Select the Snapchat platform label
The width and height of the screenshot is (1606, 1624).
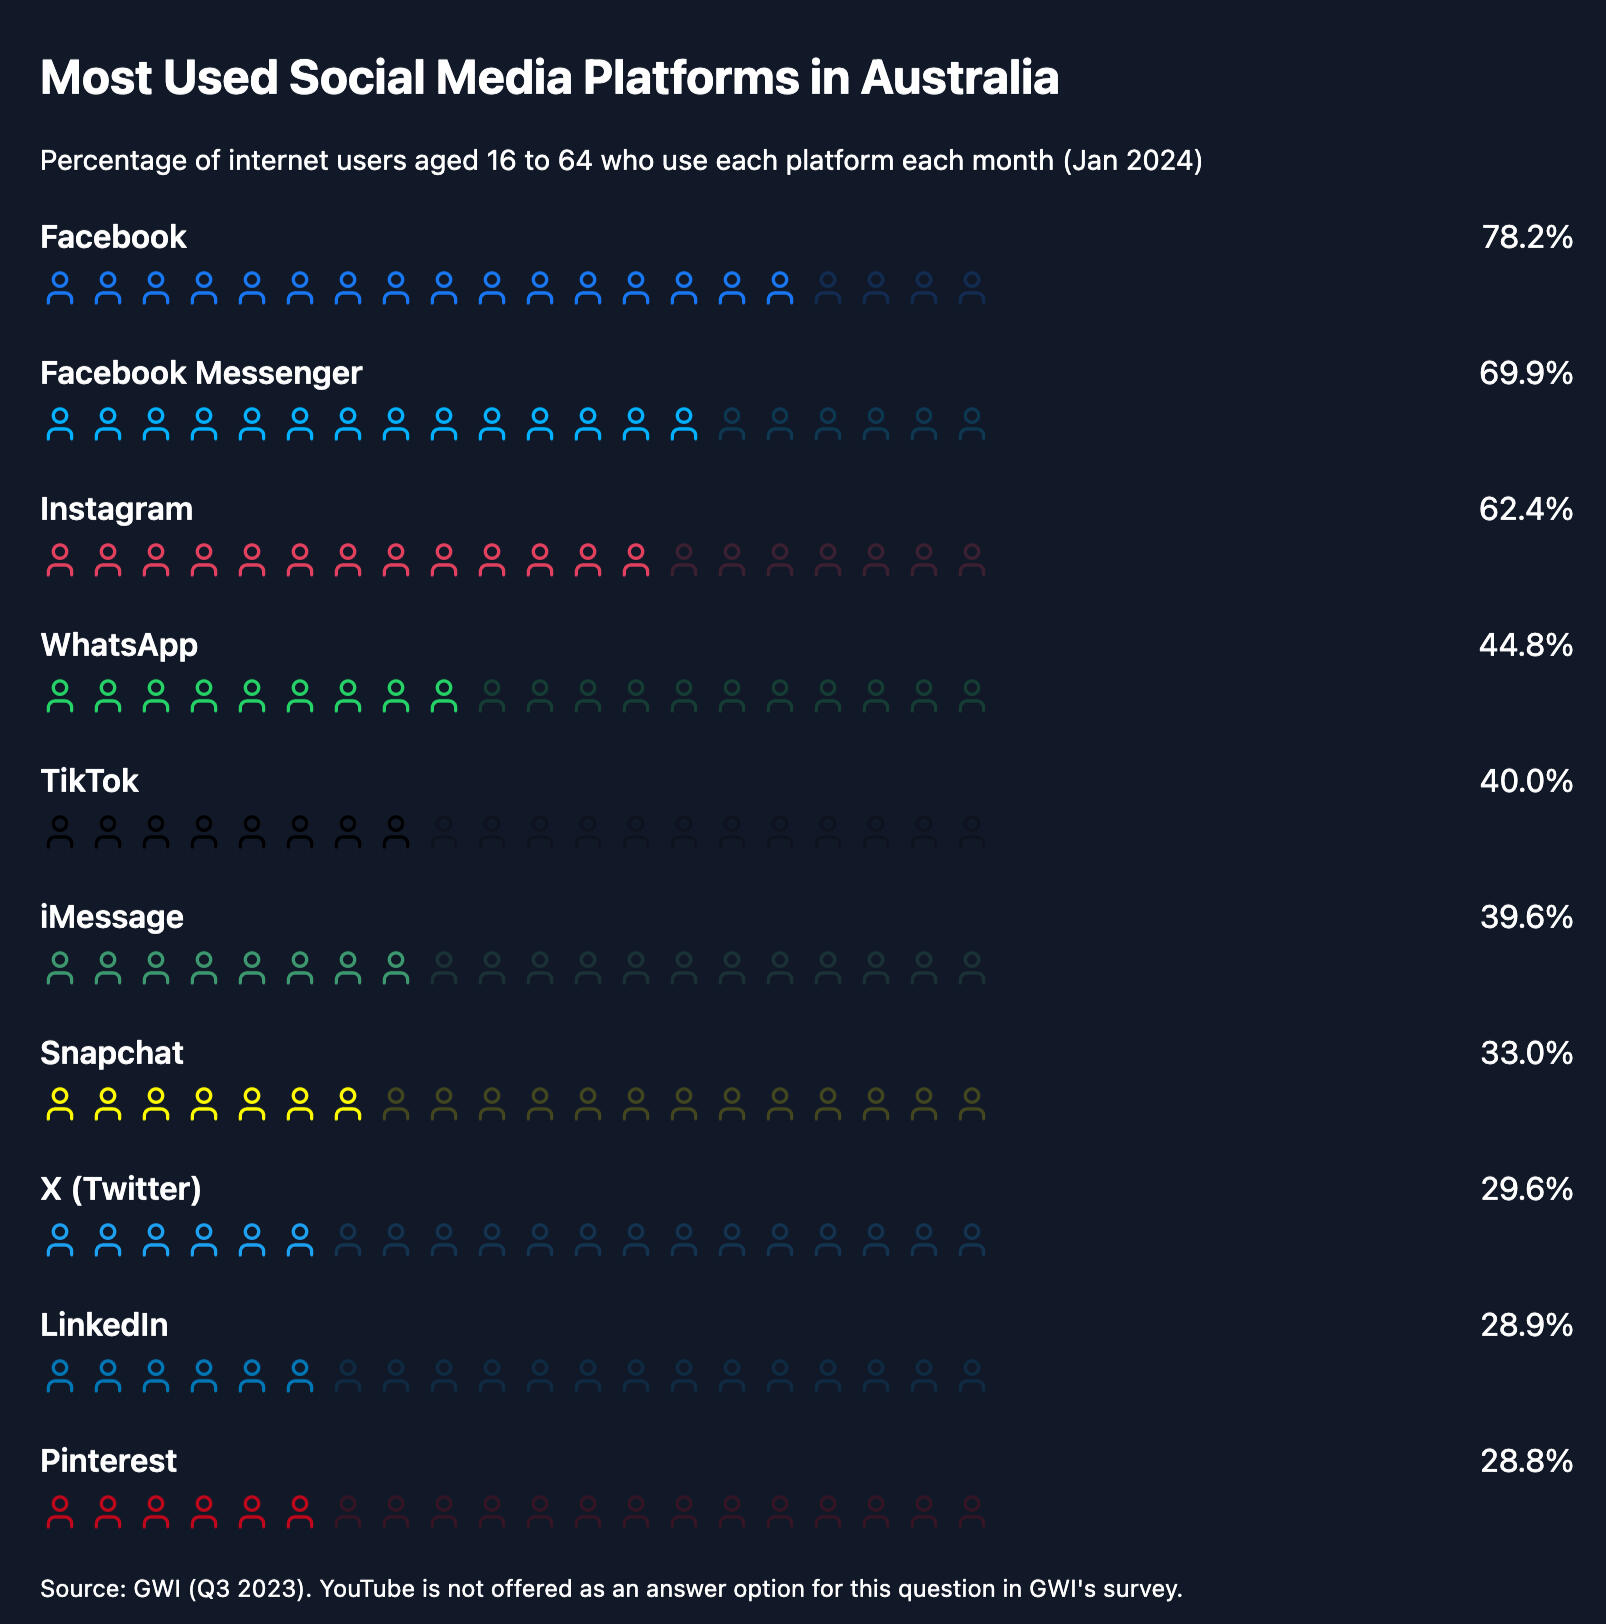click(112, 1054)
